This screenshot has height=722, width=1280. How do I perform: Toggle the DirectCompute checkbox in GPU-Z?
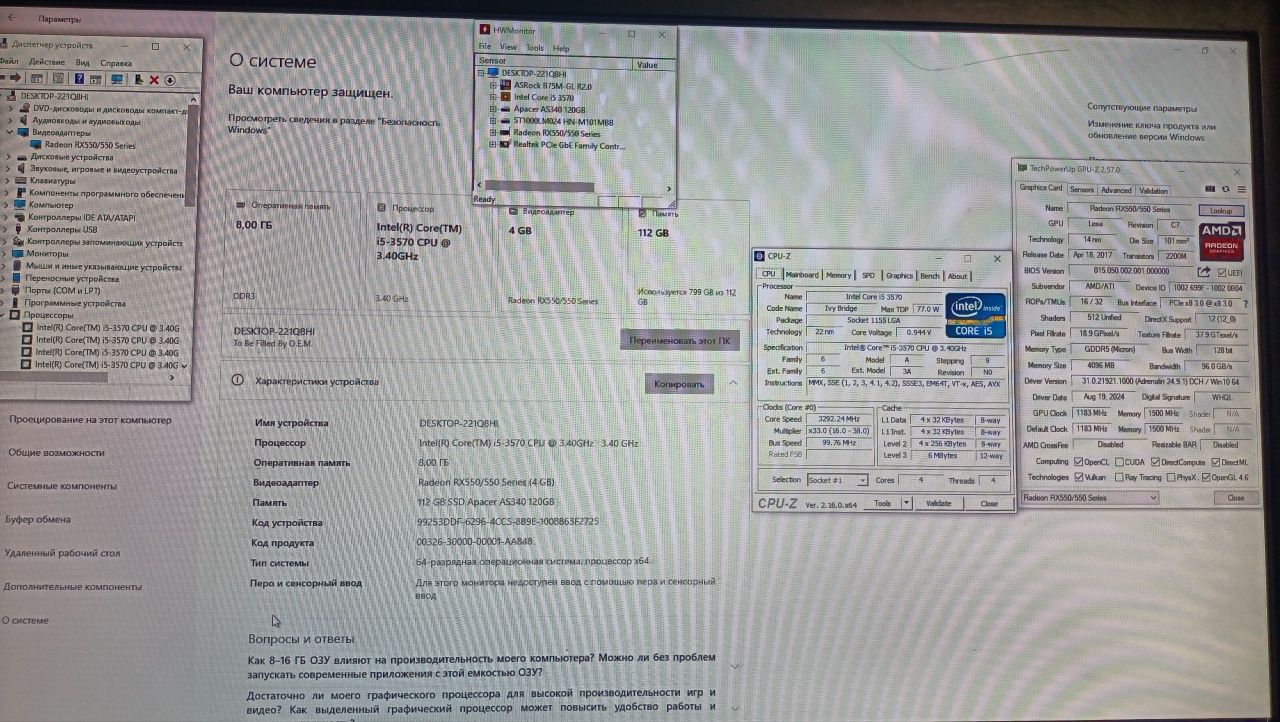[x=1154, y=461]
